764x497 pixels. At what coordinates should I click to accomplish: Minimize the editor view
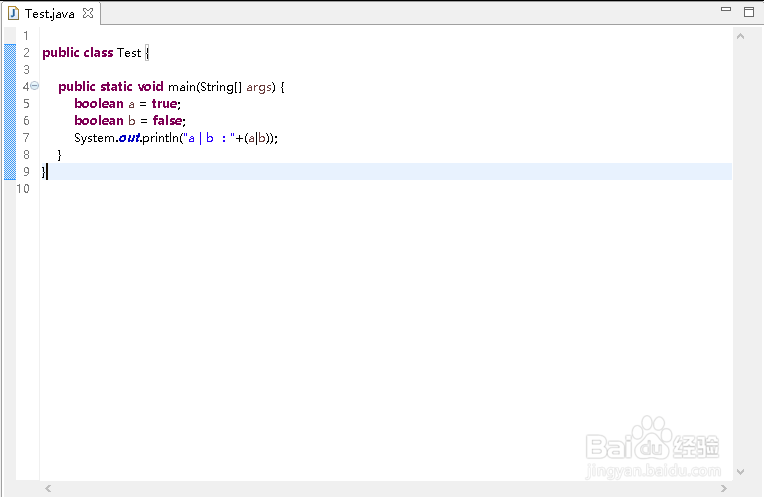coord(726,9)
